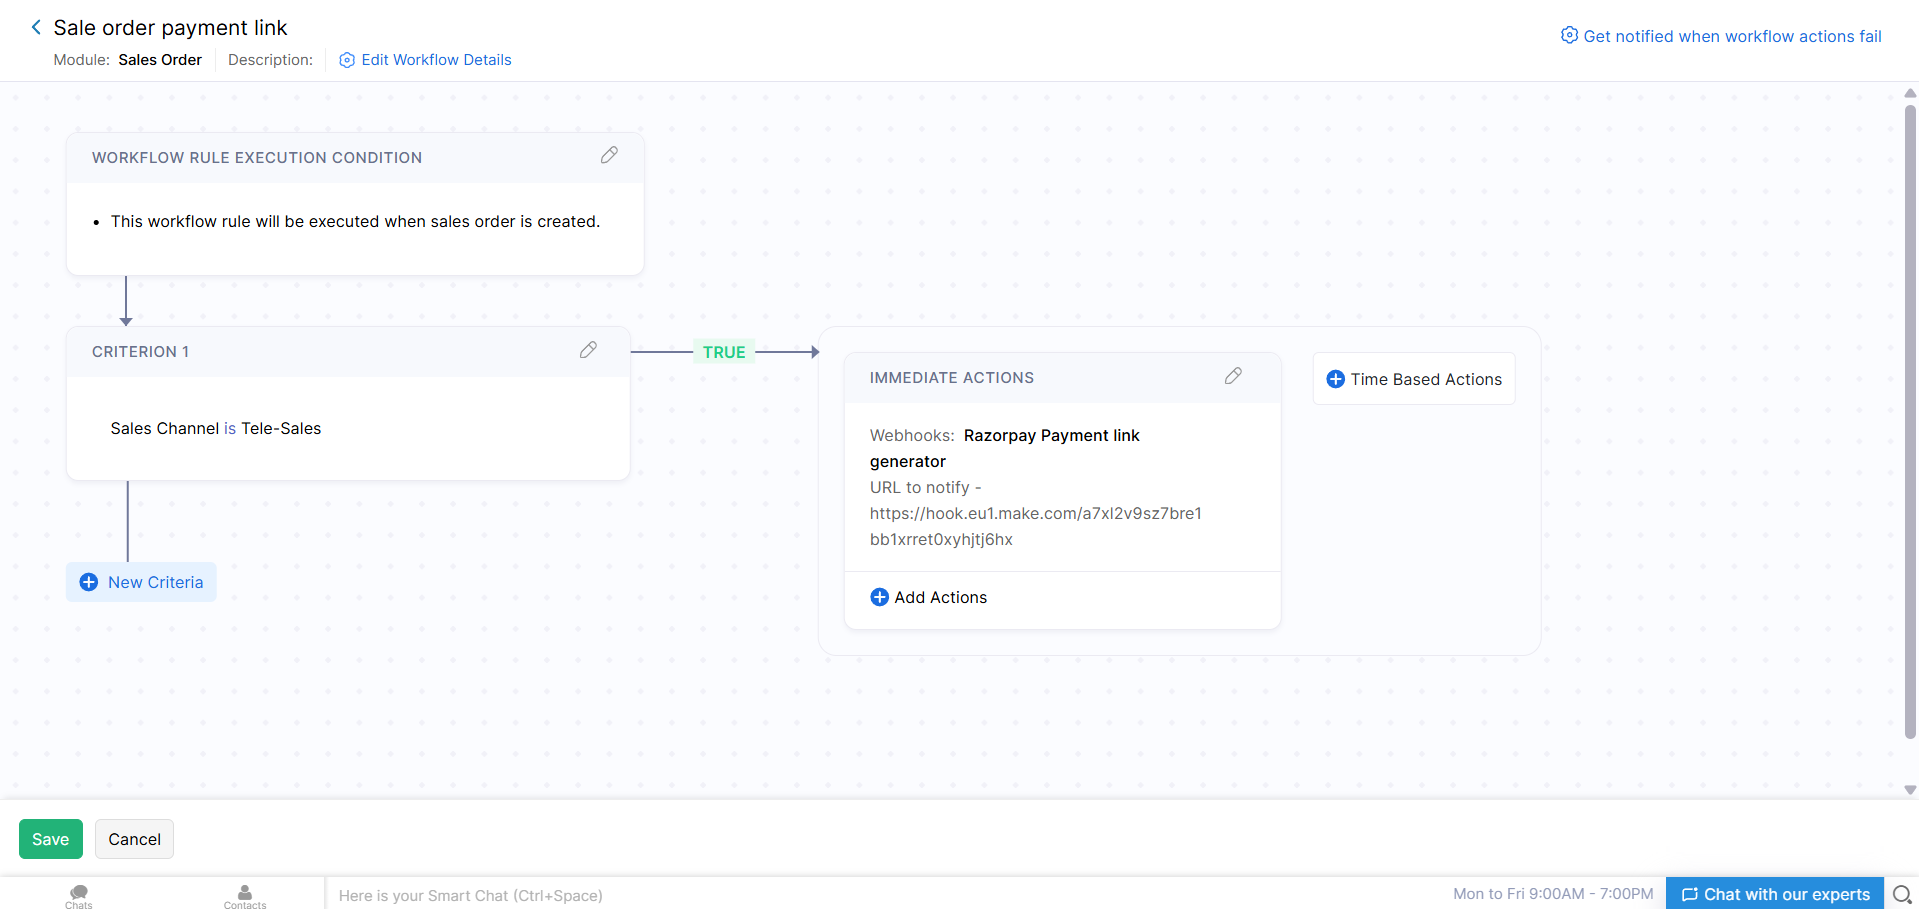Select the Razorpay Payment link generator webhook

tap(1005, 448)
